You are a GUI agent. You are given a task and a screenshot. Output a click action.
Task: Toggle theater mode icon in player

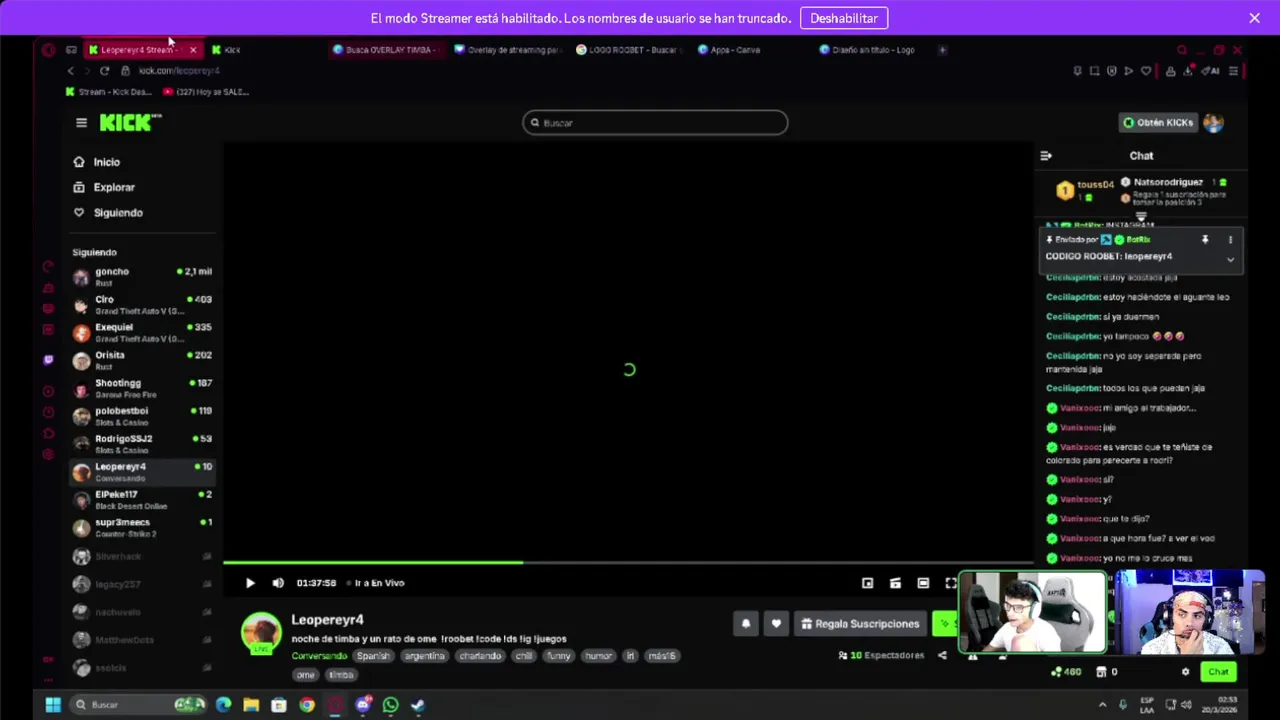coord(923,583)
